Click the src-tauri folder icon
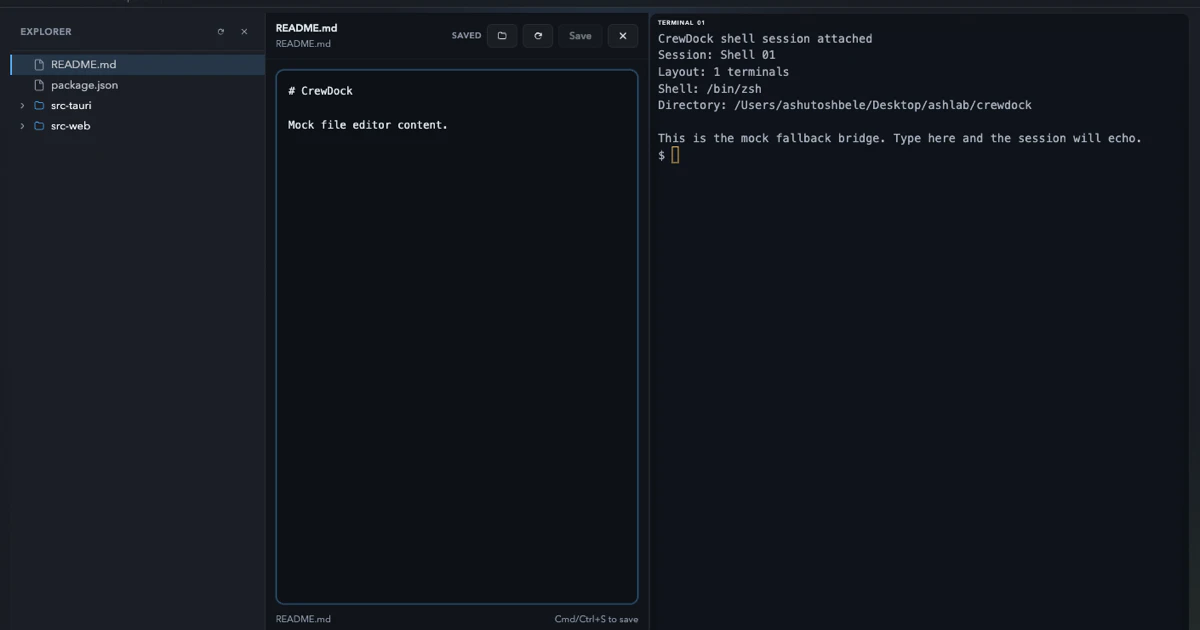 (38, 105)
